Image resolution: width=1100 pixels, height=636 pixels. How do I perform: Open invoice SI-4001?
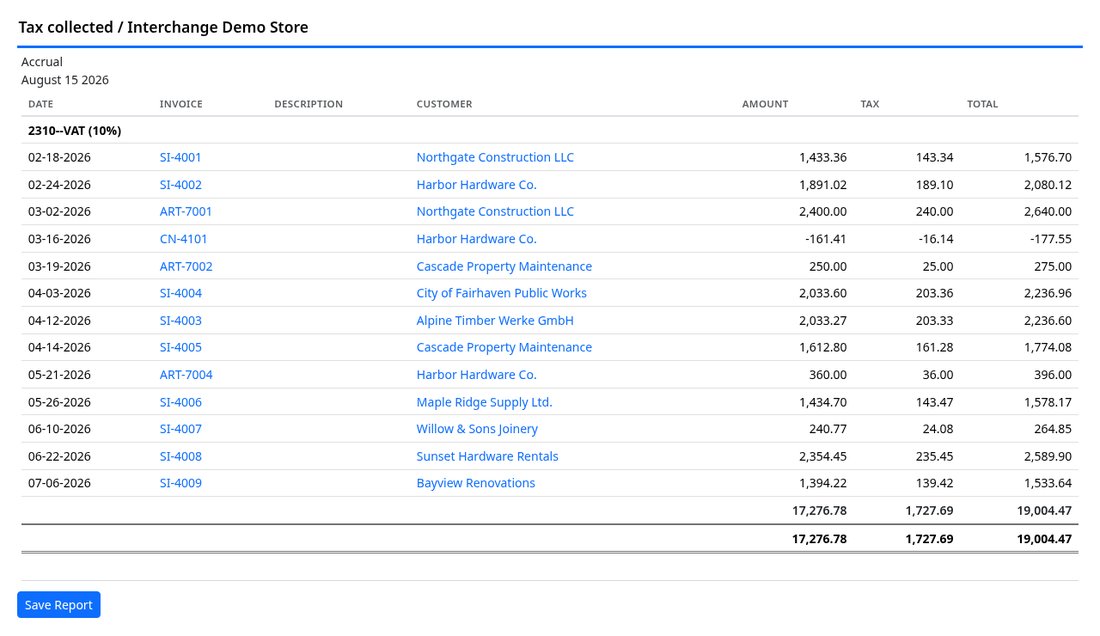[x=180, y=157]
